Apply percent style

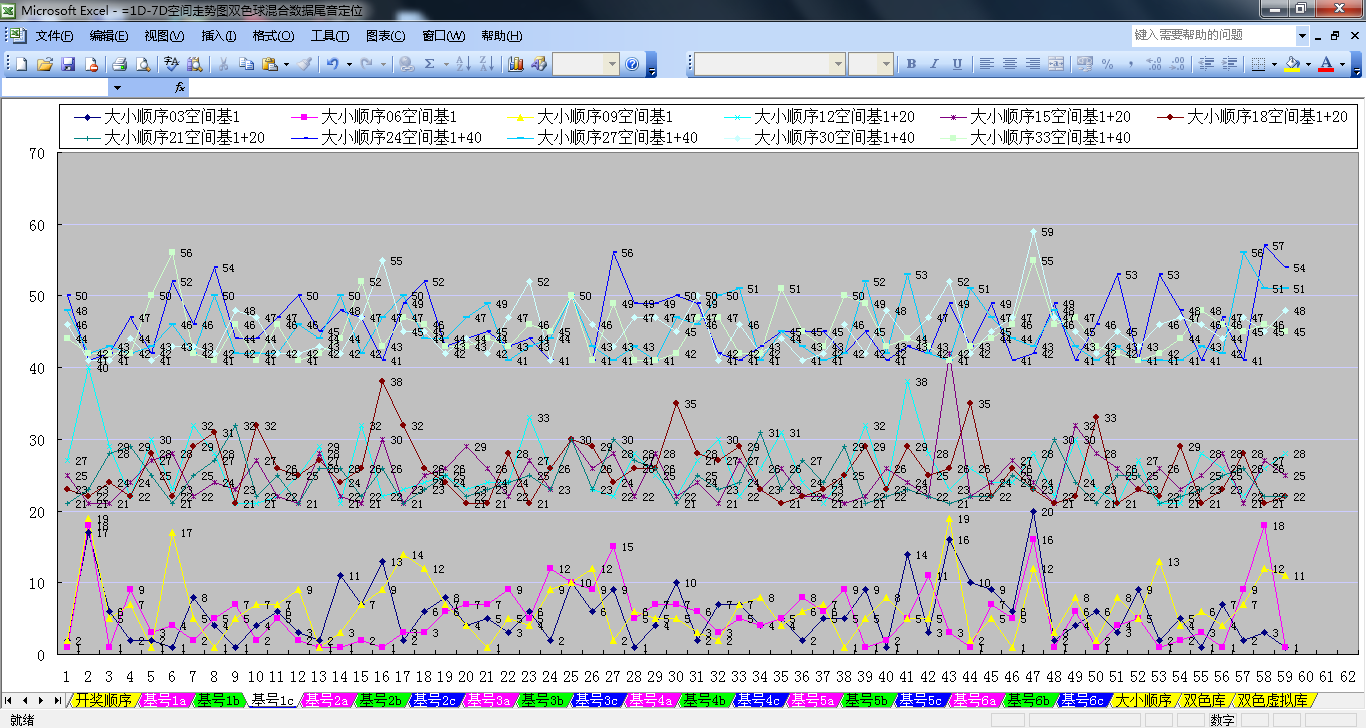click(1107, 64)
